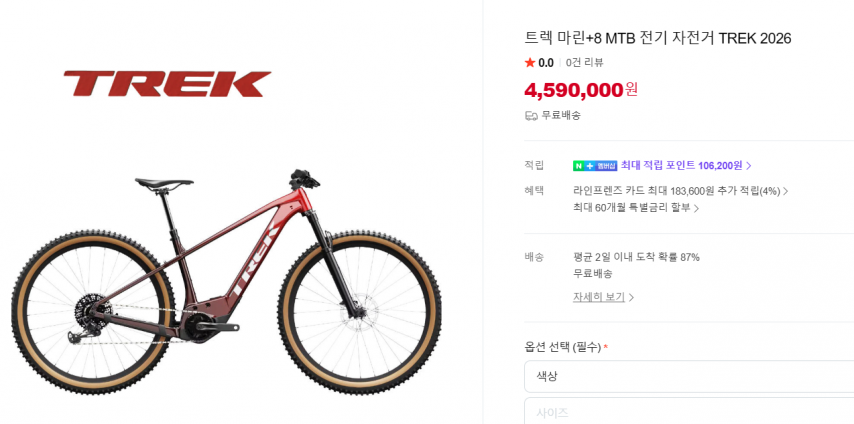Open the 최대 적립 포인트 106,200원 details
Viewport: 854px width, 424px height.
point(681,165)
